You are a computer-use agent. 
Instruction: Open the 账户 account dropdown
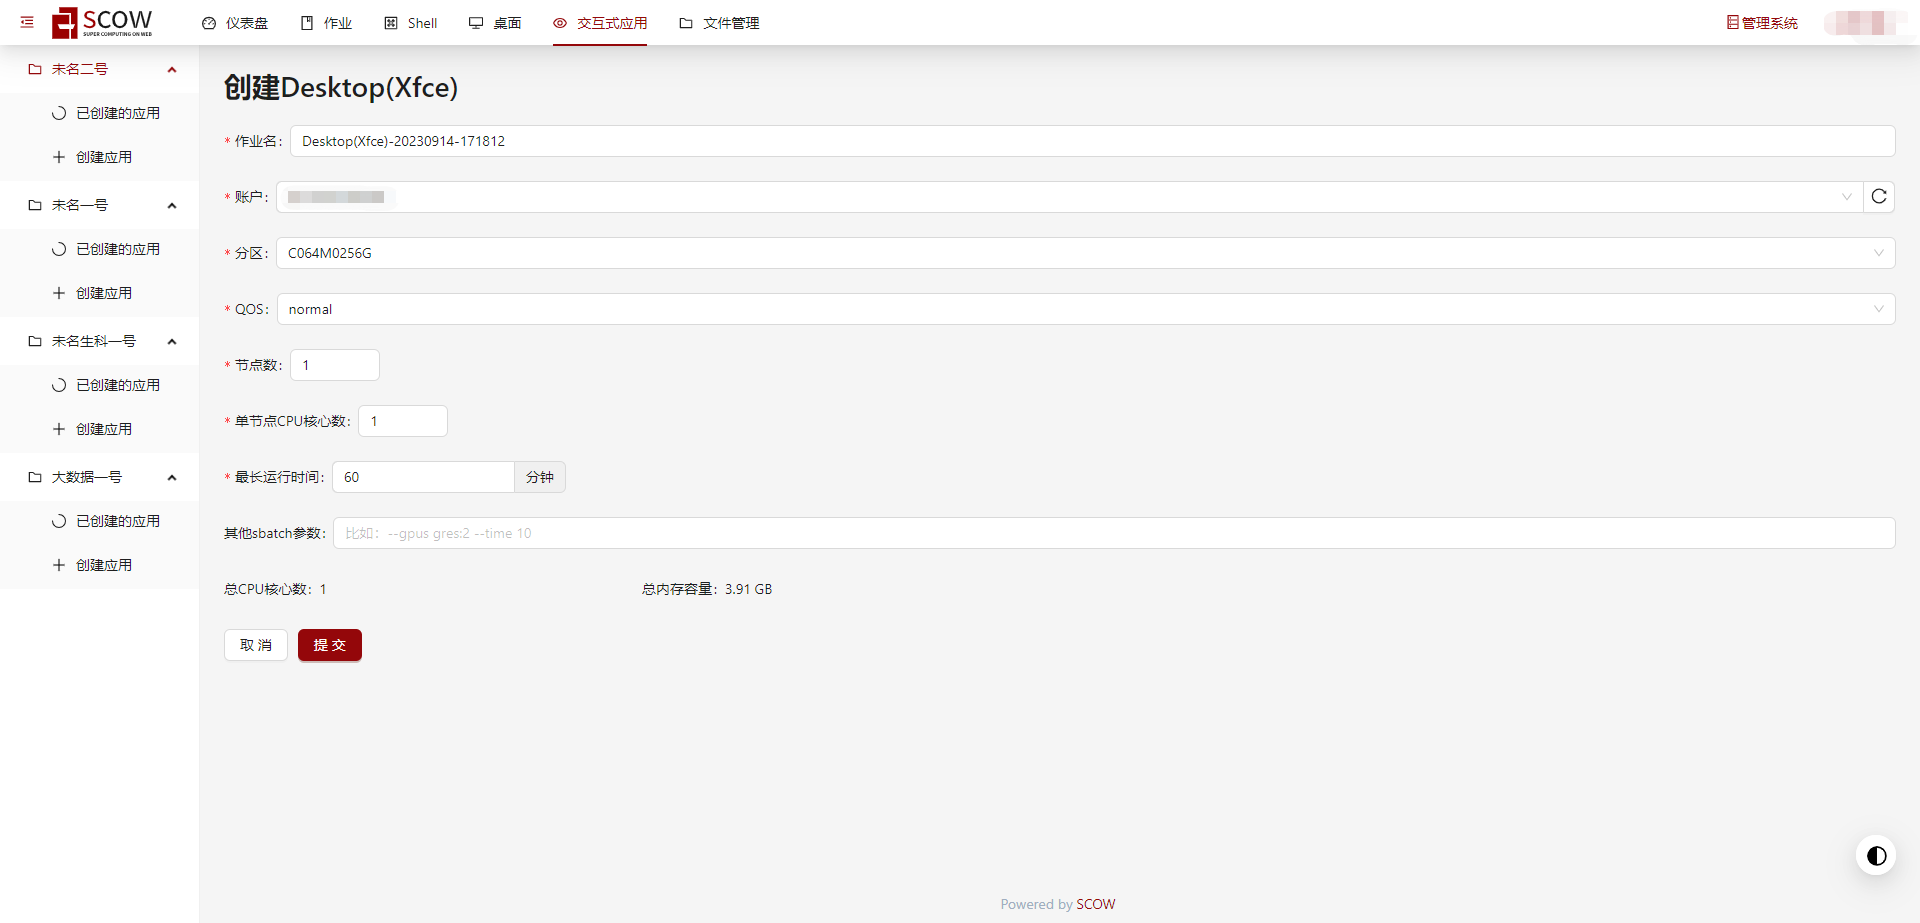[x=1068, y=197]
